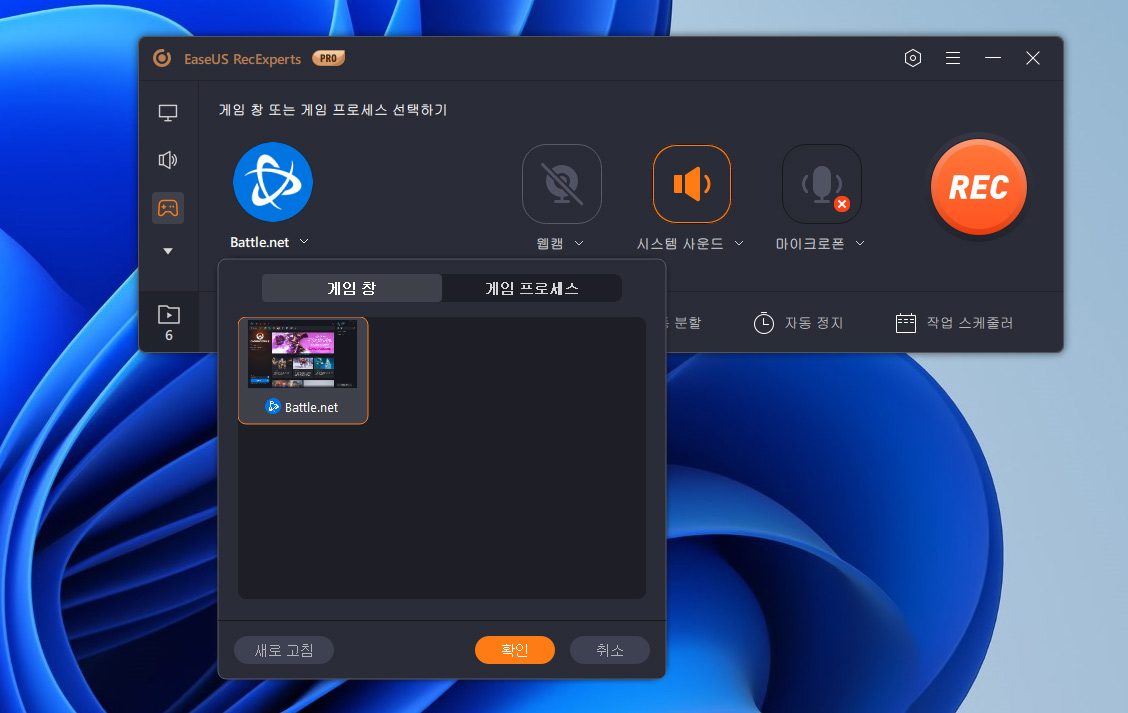Click the calendar icon next to 작업 스케줄러

click(x=906, y=323)
